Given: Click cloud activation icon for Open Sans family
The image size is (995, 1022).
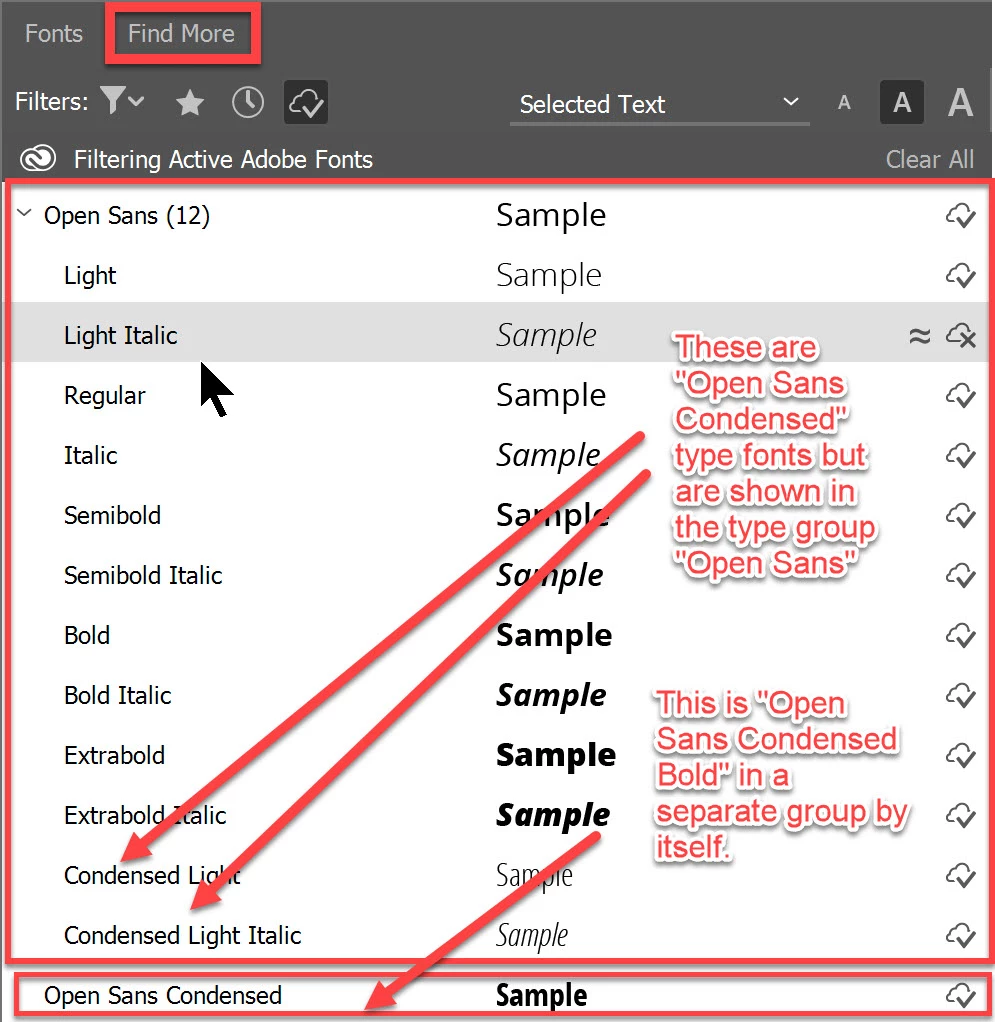Looking at the screenshot, I should tap(960, 216).
